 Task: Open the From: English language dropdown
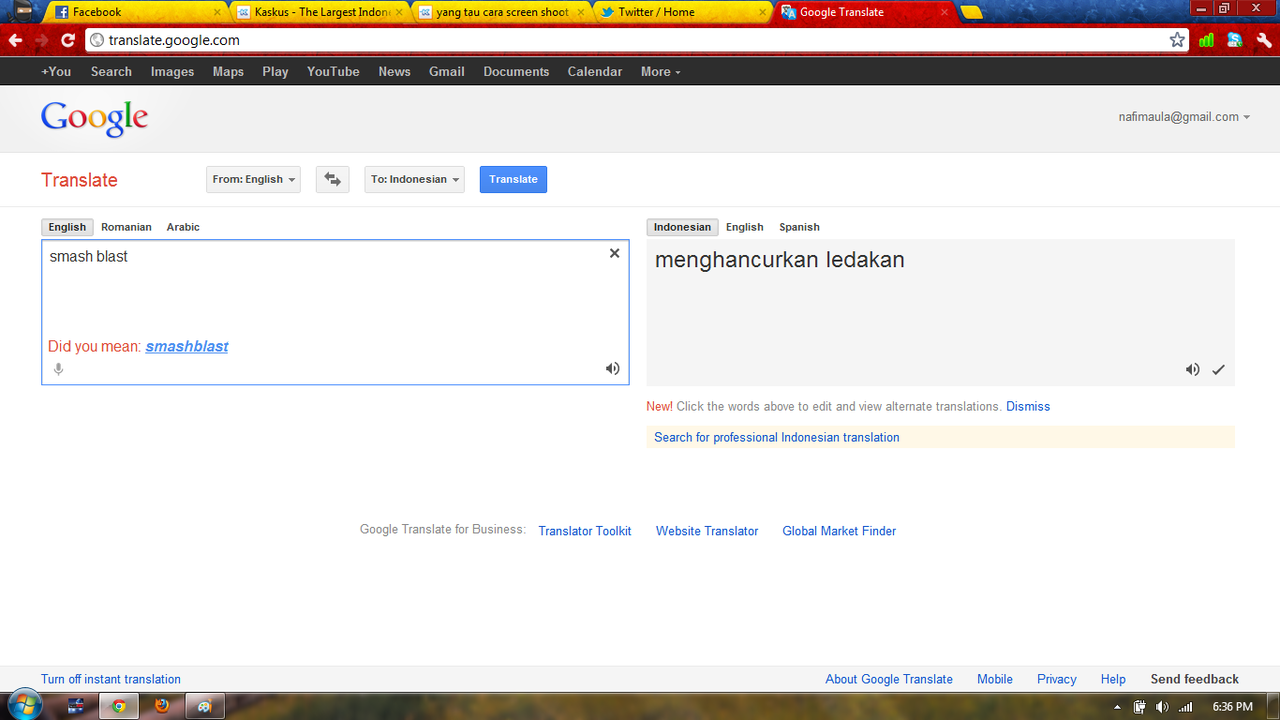click(x=254, y=179)
